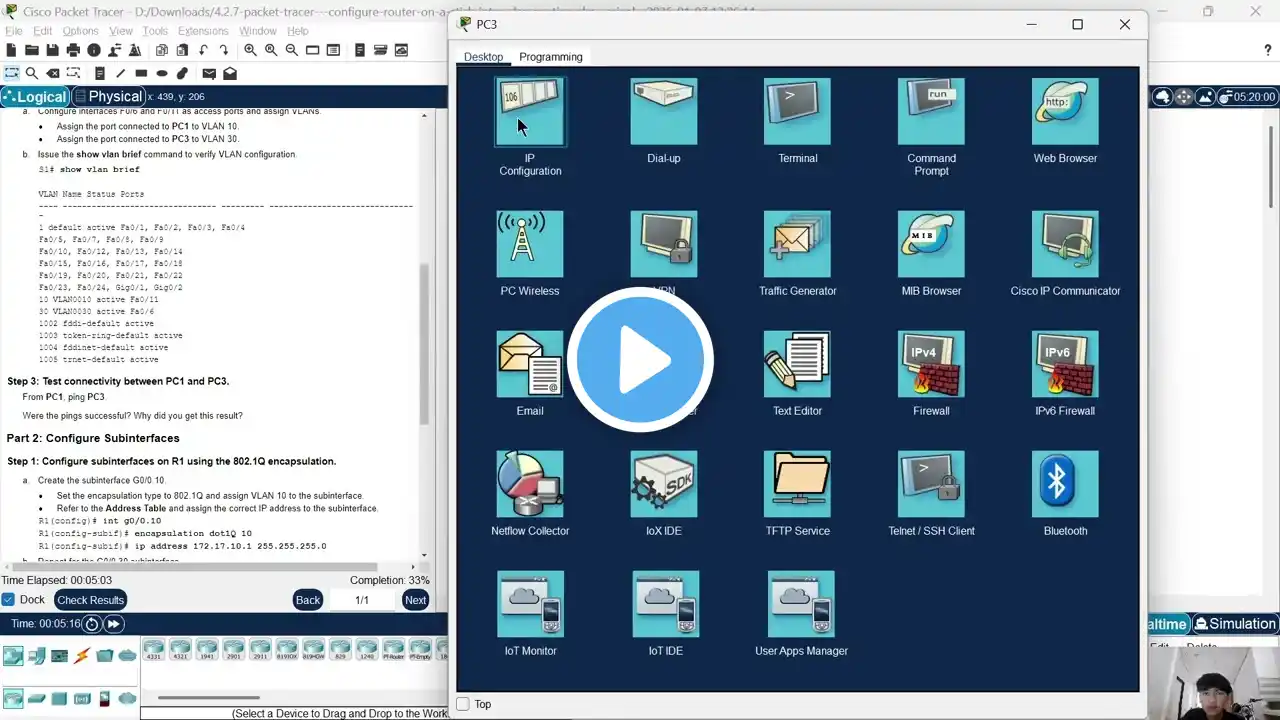The image size is (1280, 720).
Task: Open the File menu
Action: [13, 31]
